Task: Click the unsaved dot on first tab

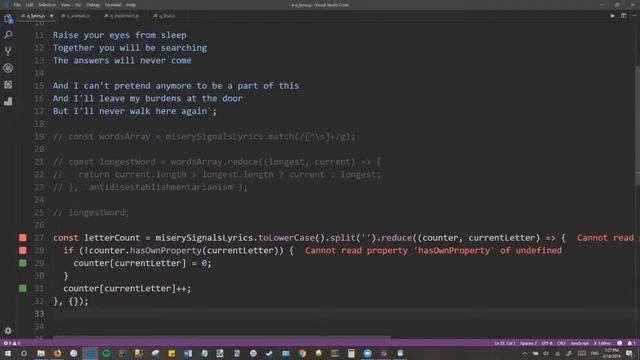Action: [51, 16]
